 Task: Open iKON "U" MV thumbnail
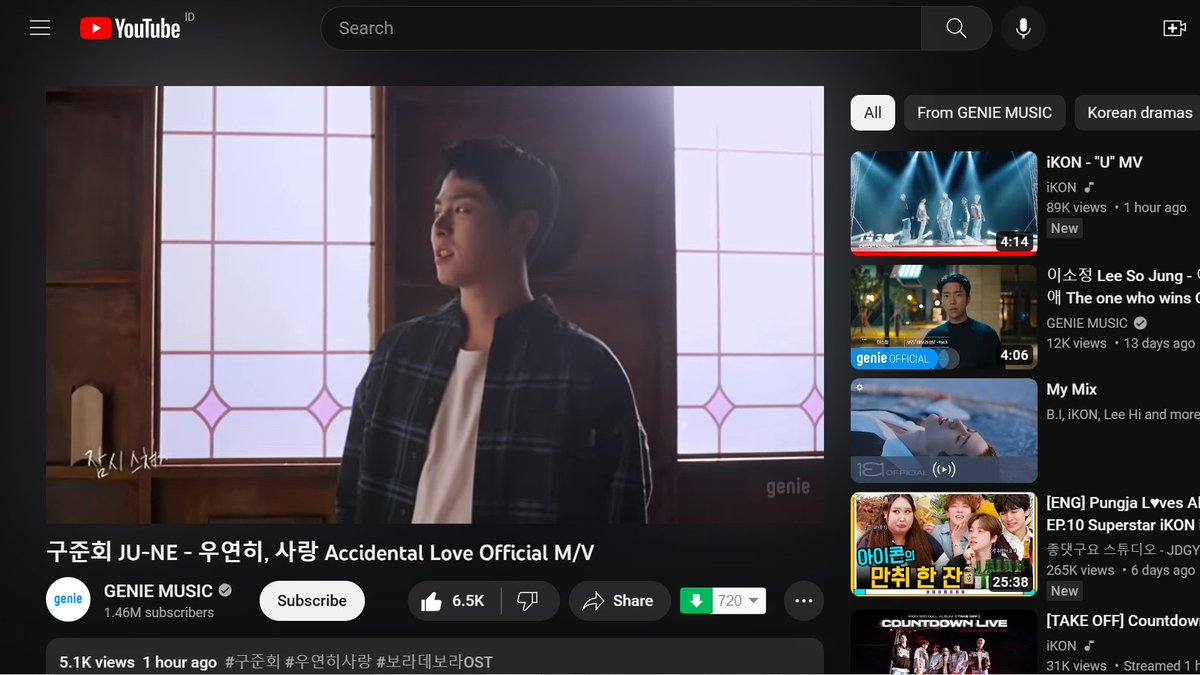tap(944, 204)
